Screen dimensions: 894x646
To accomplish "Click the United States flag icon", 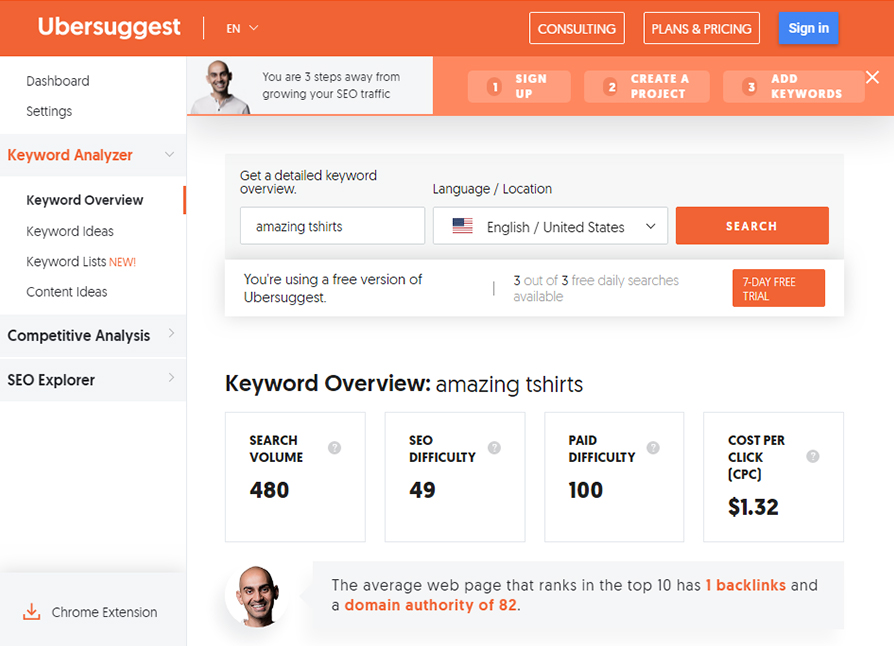I will [x=462, y=227].
